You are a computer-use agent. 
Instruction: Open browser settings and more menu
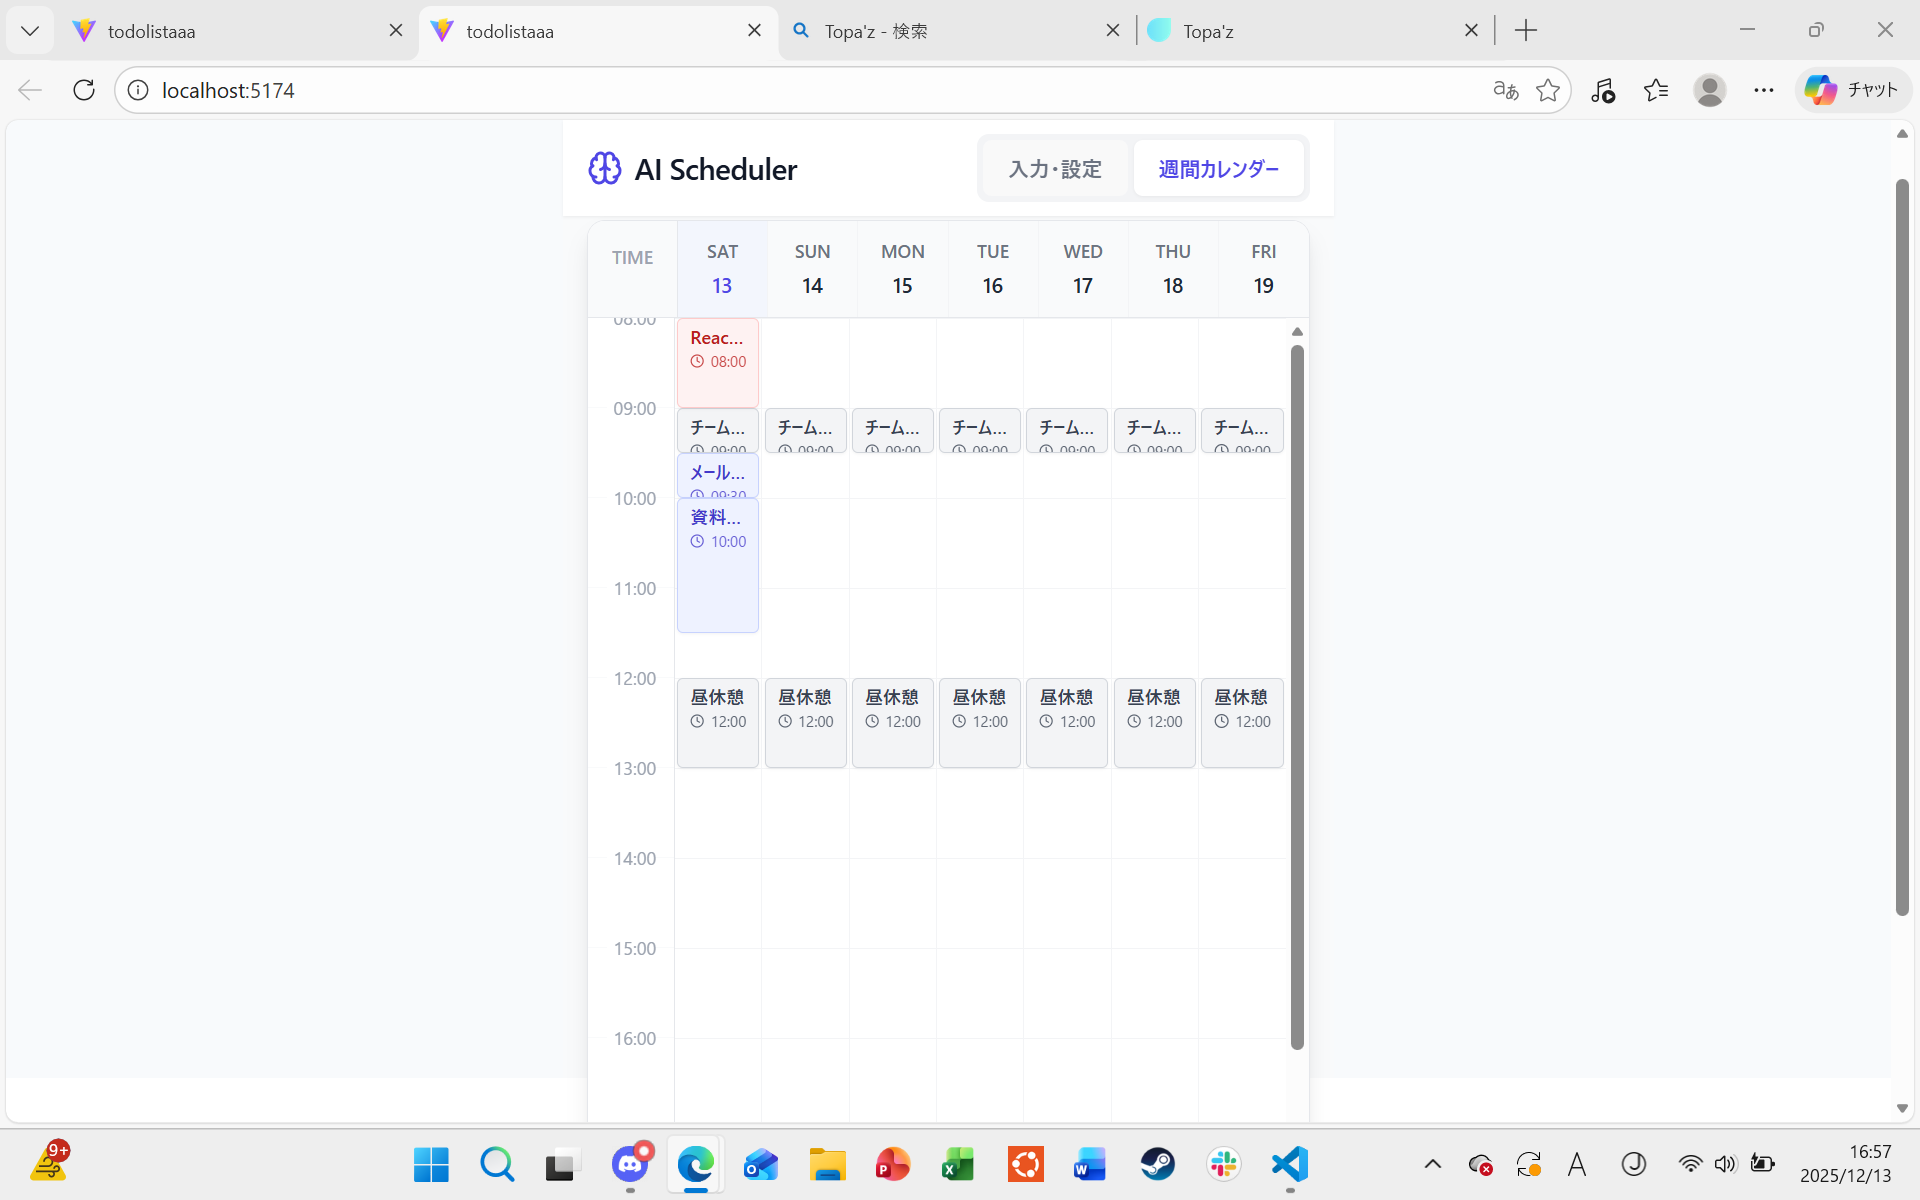pyautogui.click(x=1764, y=90)
